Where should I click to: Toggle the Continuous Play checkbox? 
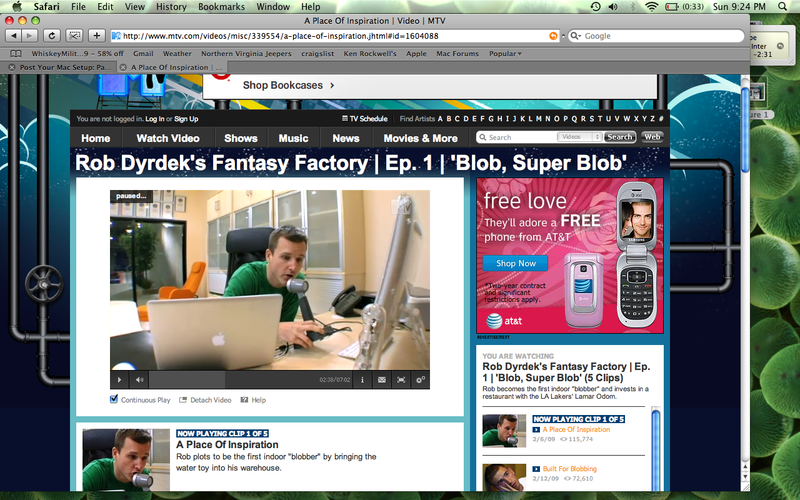pyautogui.click(x=114, y=399)
